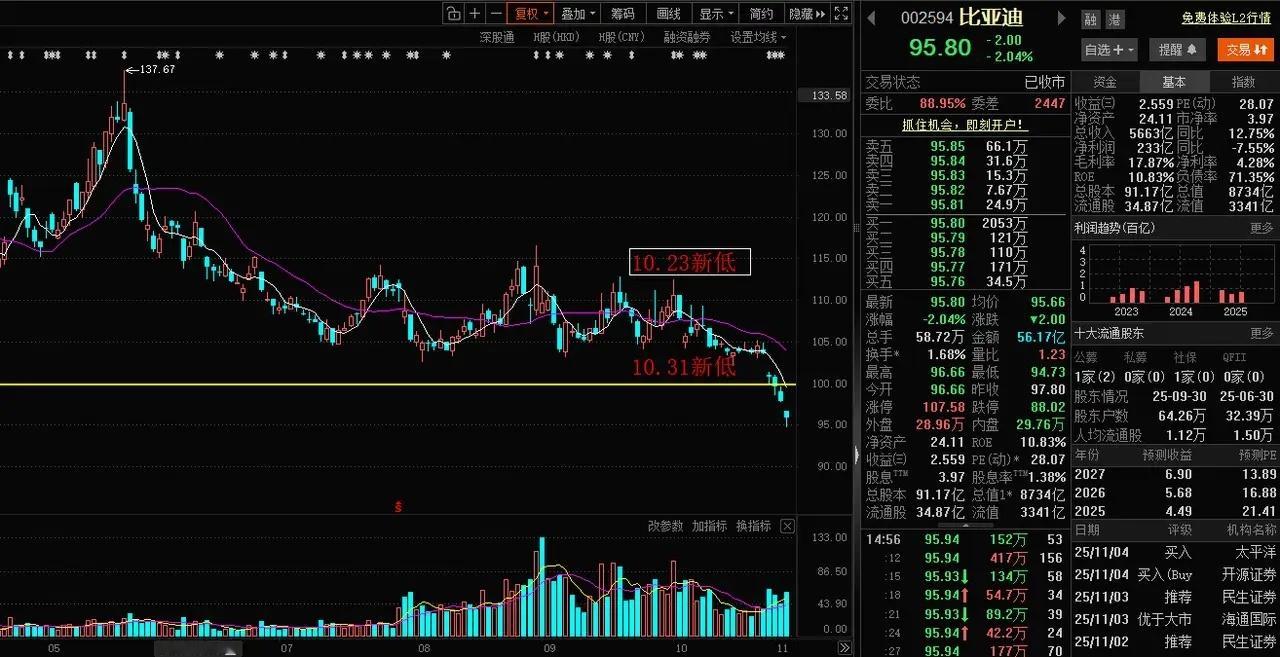Viewport: 1280px width, 657px height.
Task: Click 改参数 in the volume panel
Action: [665, 526]
